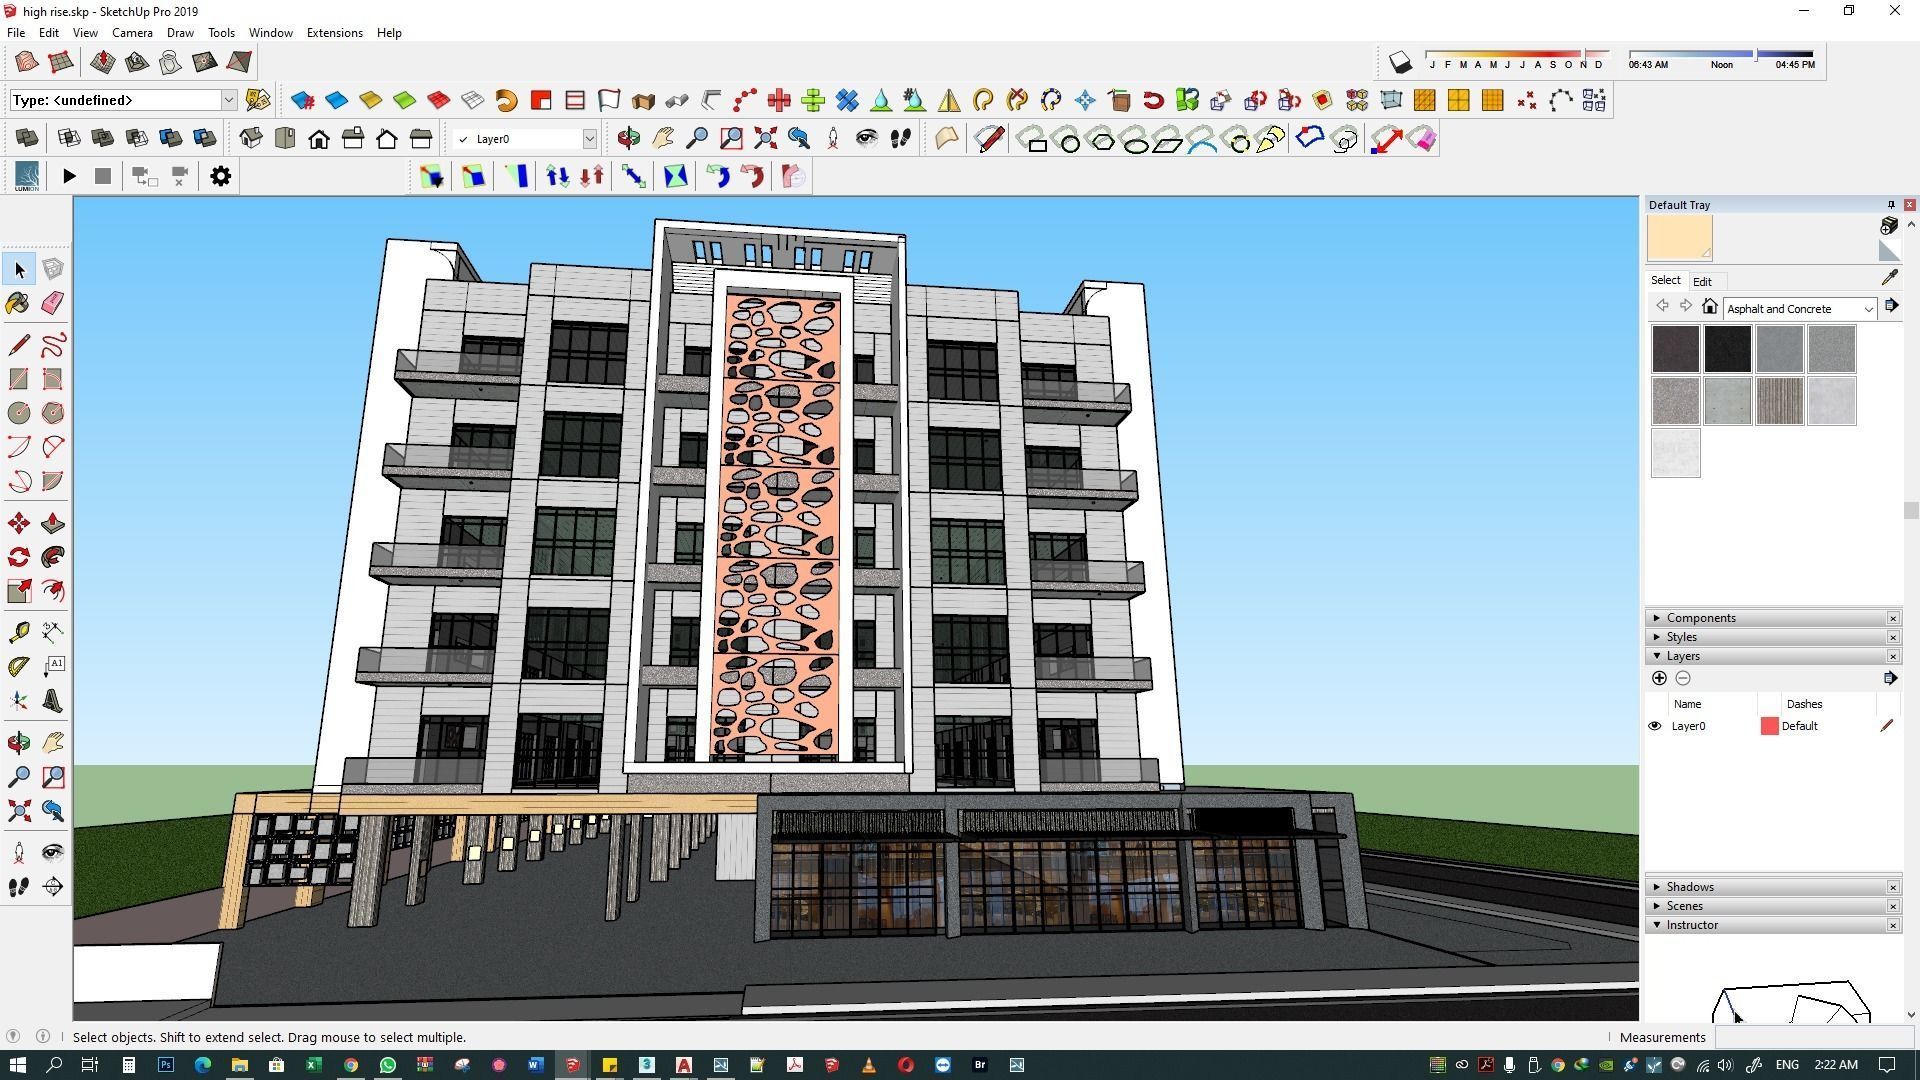Switch to Front view icon
Image resolution: width=1920 pixels, height=1080 pixels.
pos(319,139)
